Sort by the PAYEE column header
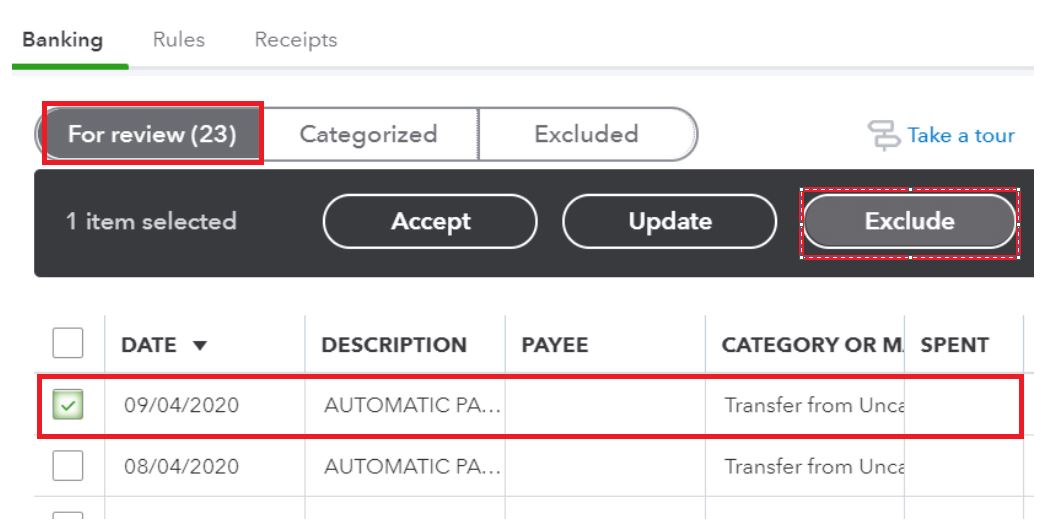 click(x=554, y=346)
